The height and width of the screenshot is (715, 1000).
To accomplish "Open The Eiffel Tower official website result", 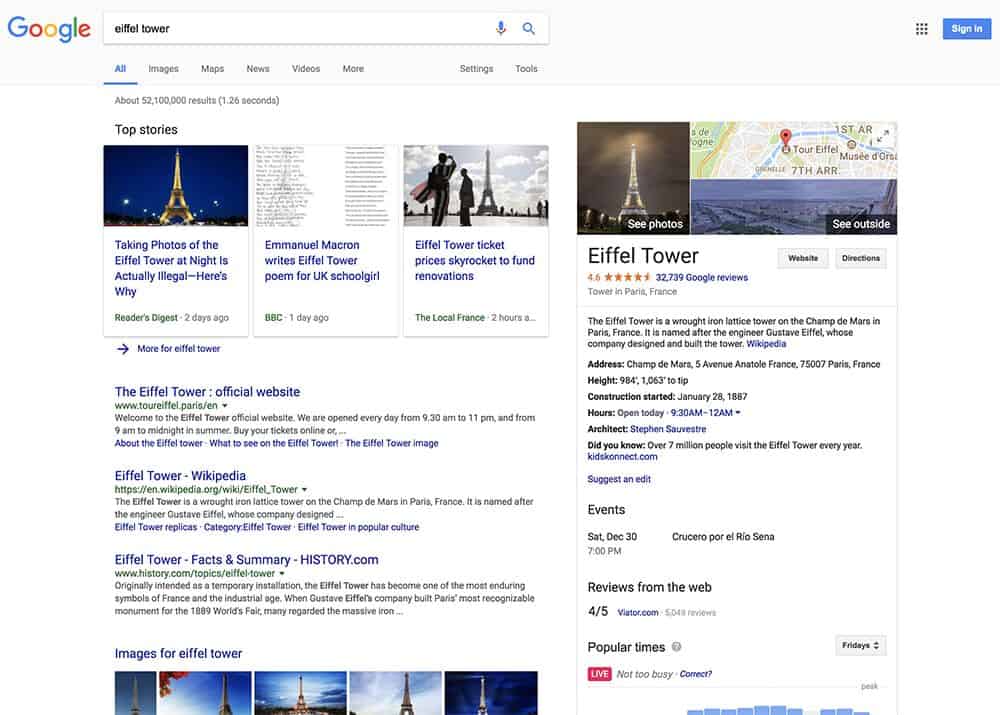I will pos(207,392).
